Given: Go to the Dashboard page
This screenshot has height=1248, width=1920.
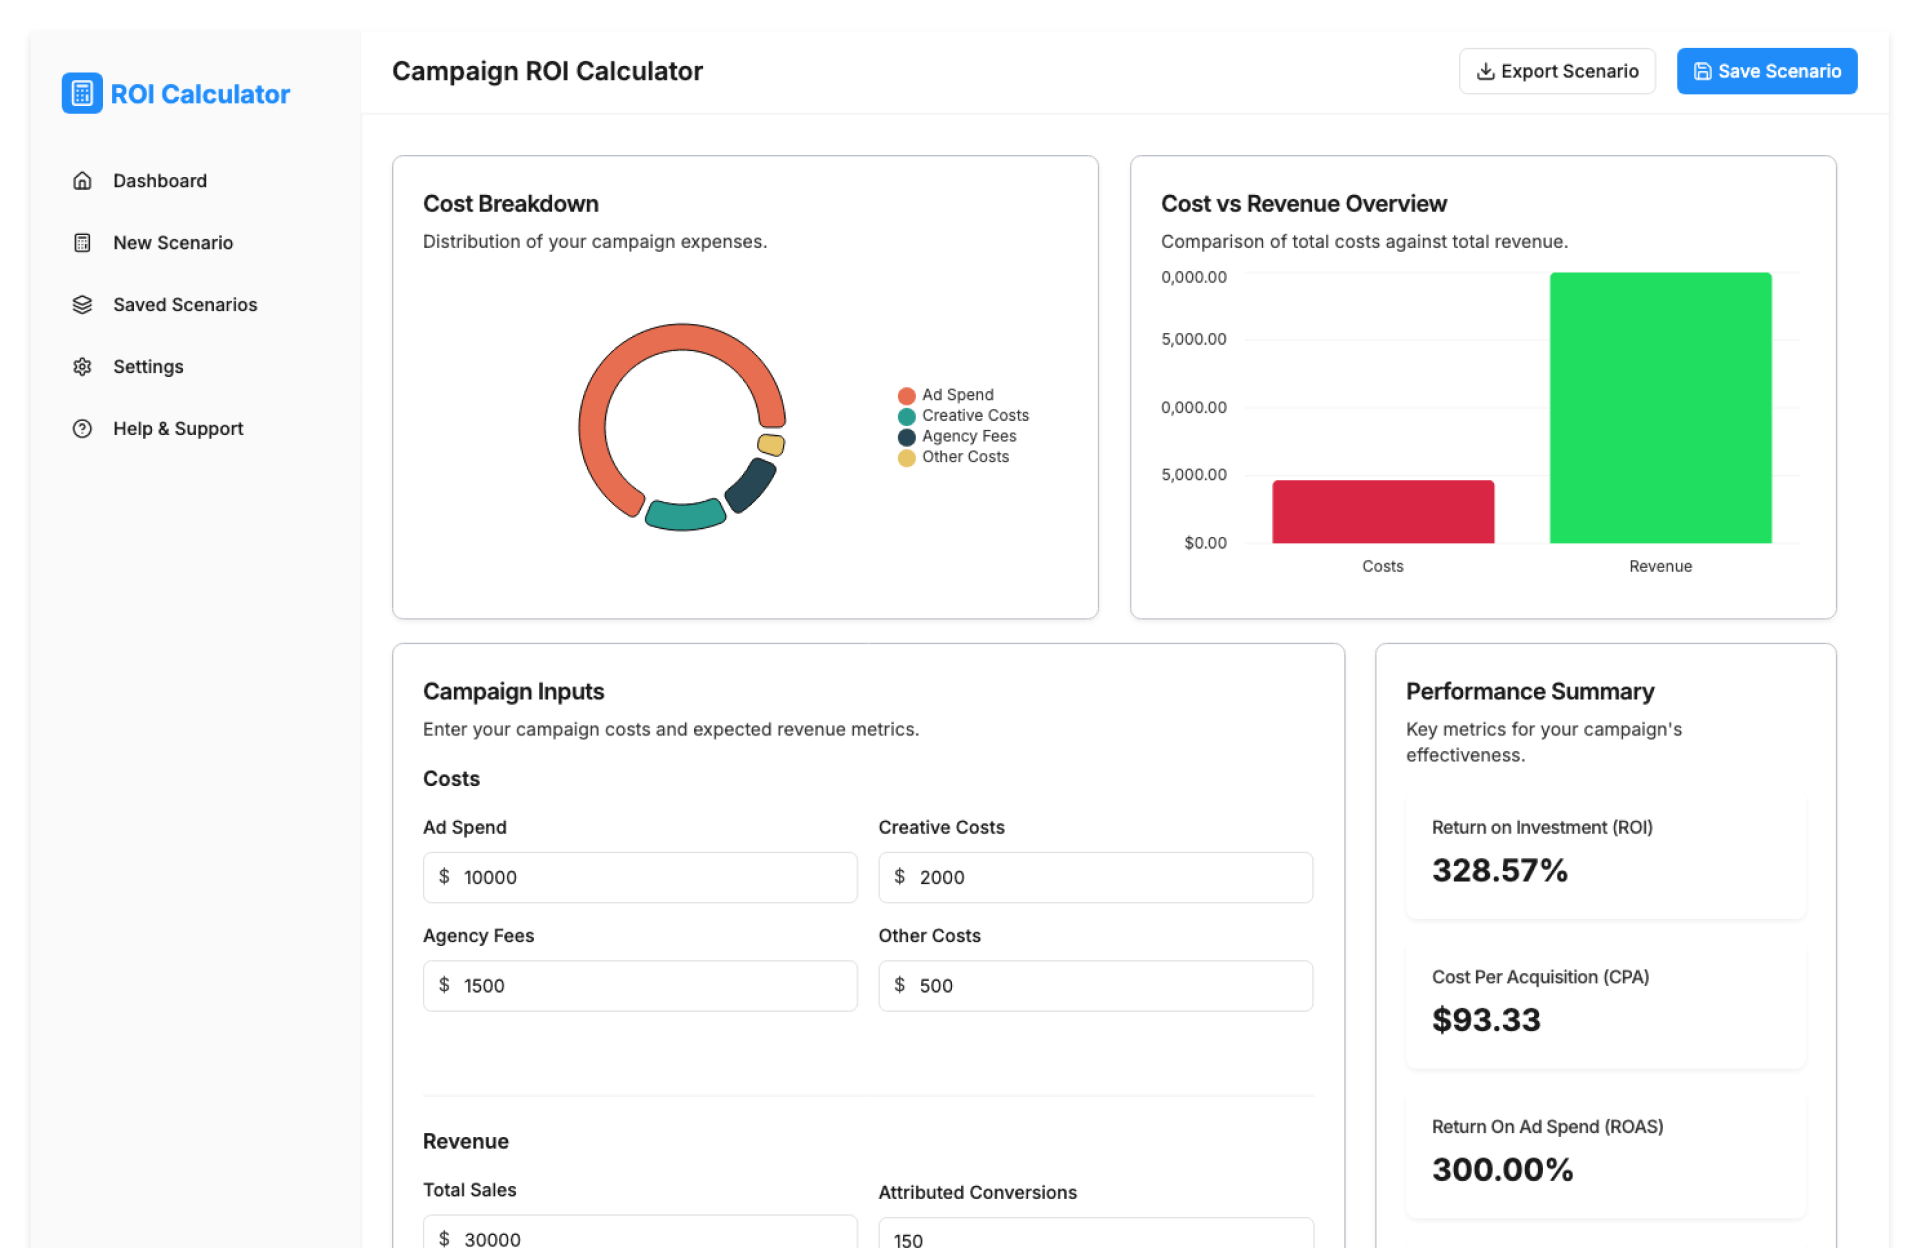Looking at the screenshot, I should tap(160, 181).
